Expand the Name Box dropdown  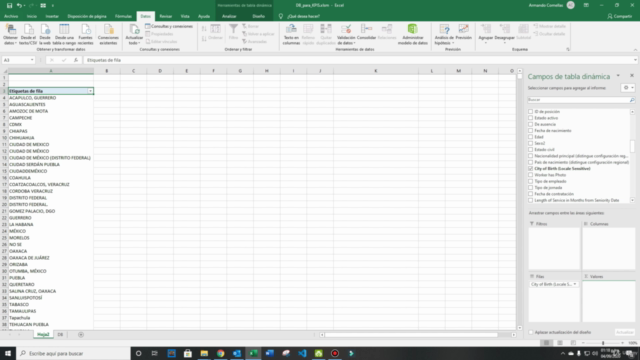pos(32,60)
